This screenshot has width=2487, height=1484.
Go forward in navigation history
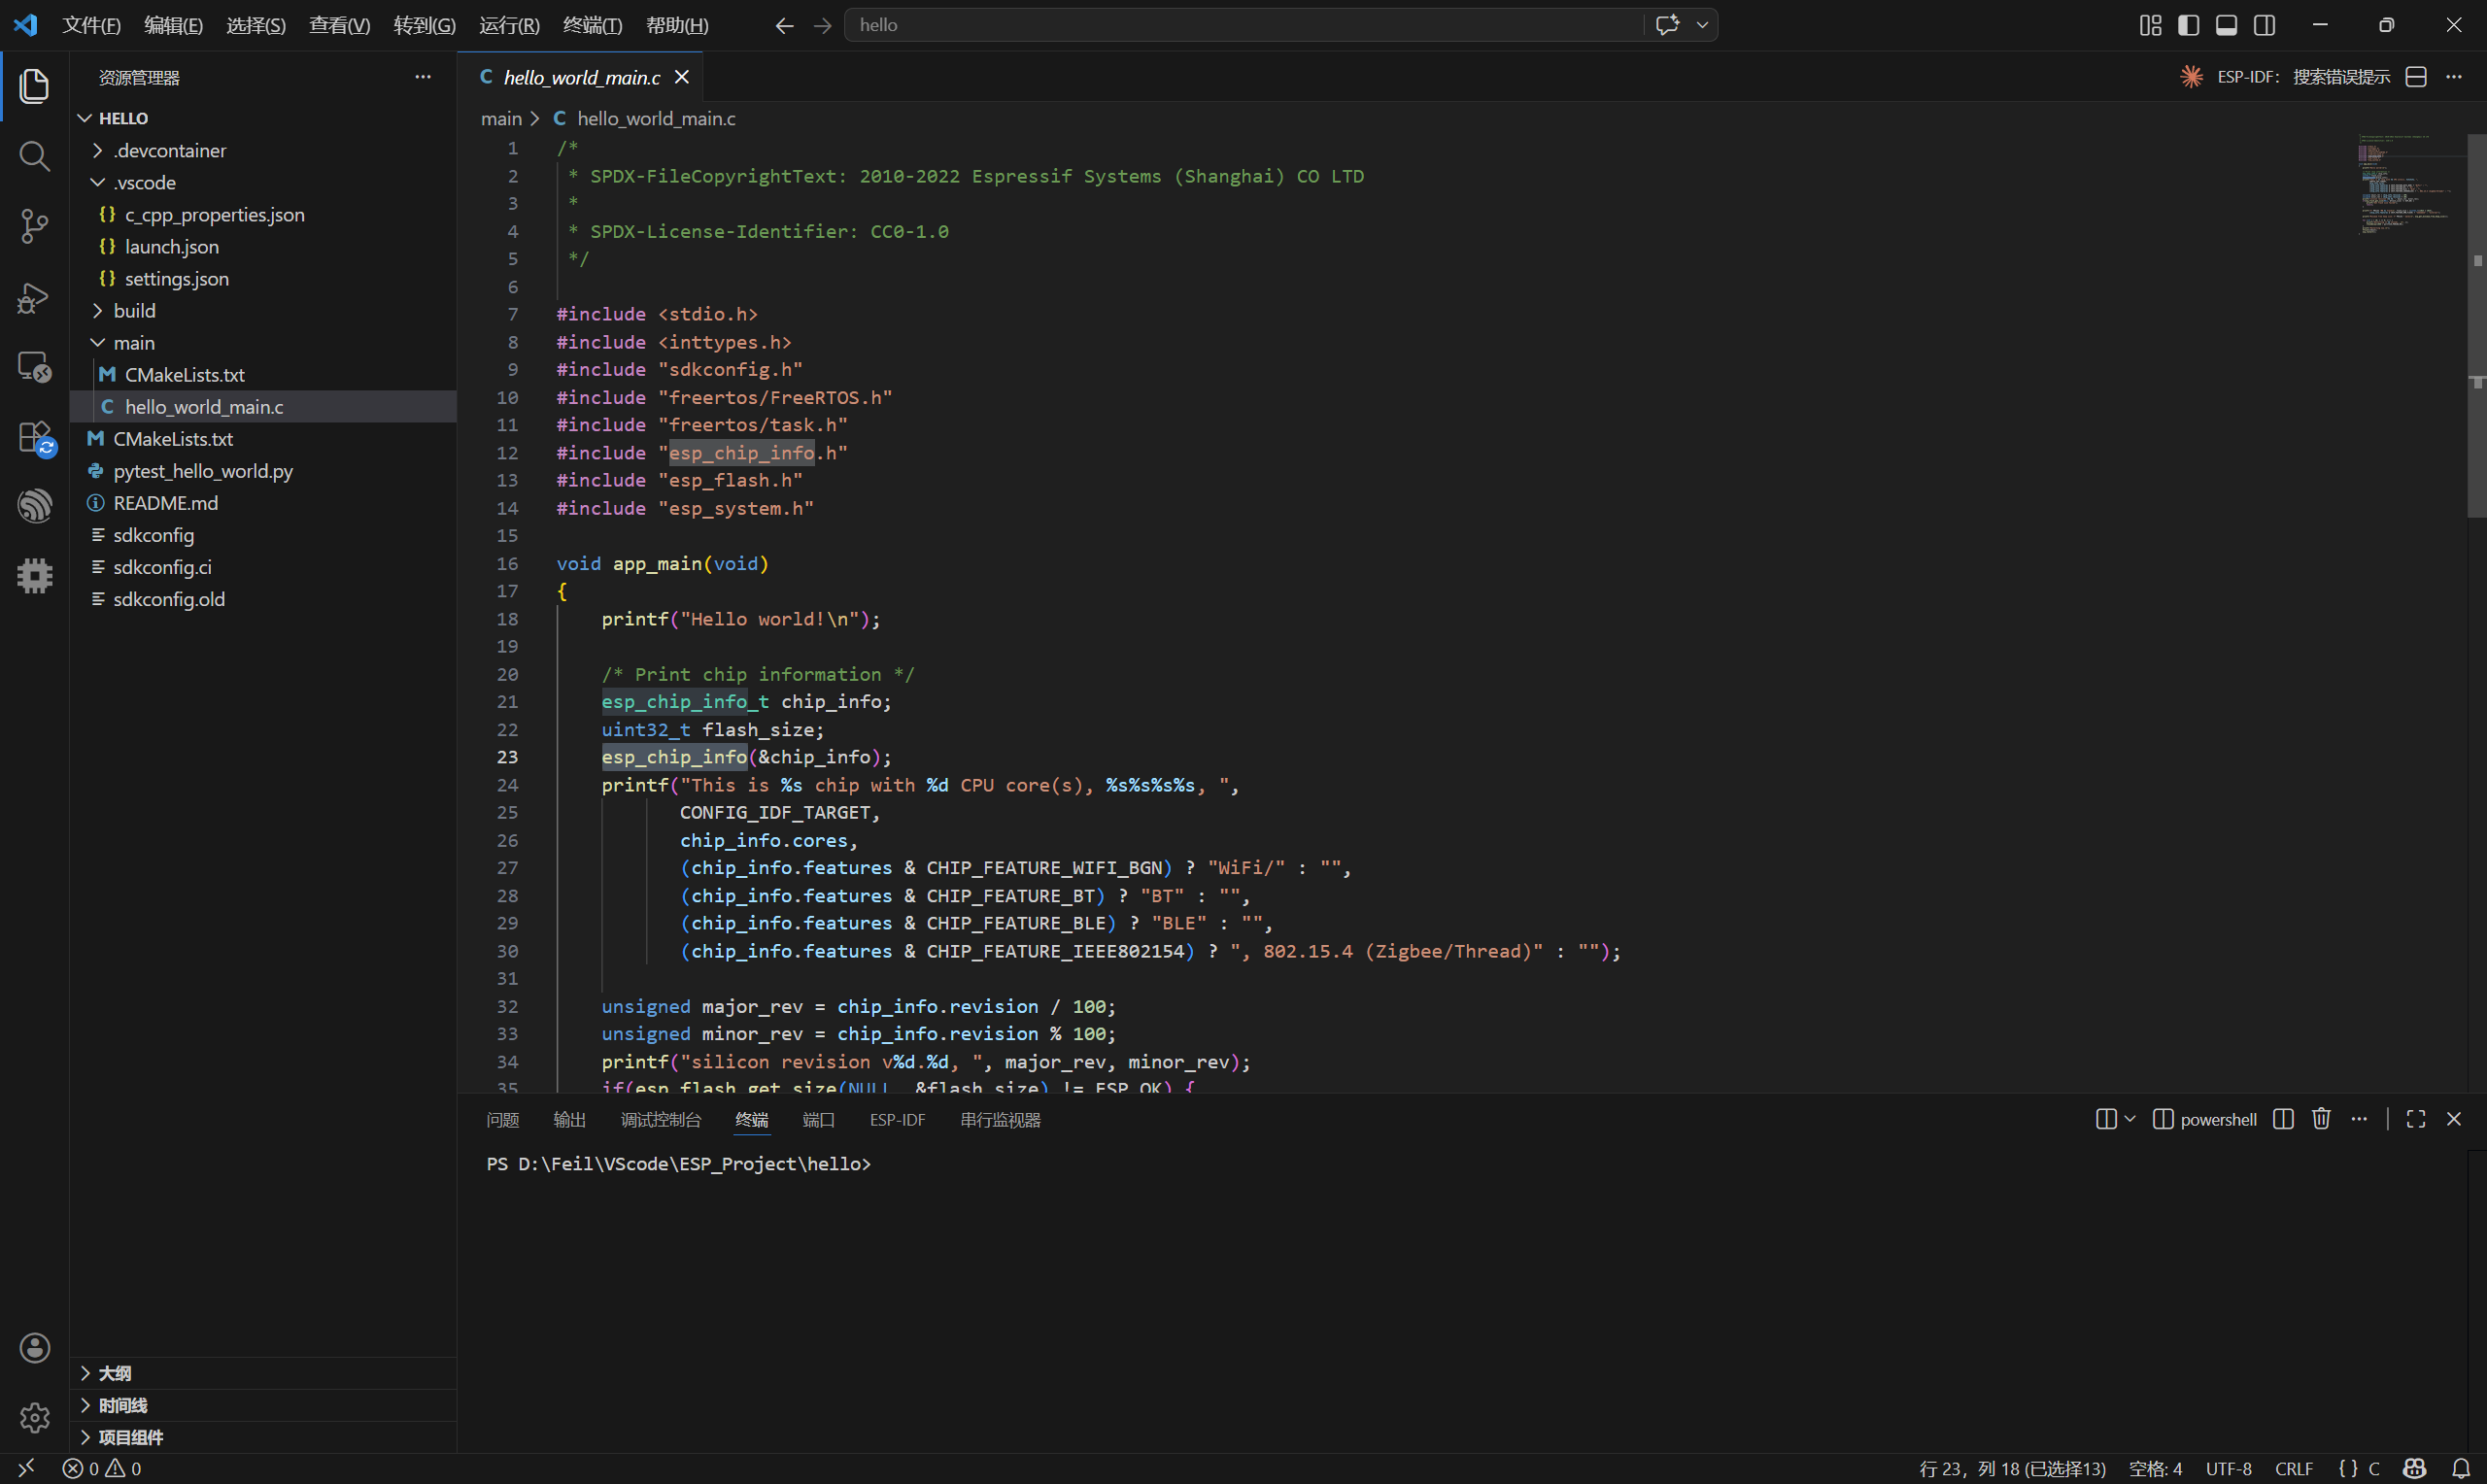tap(822, 25)
